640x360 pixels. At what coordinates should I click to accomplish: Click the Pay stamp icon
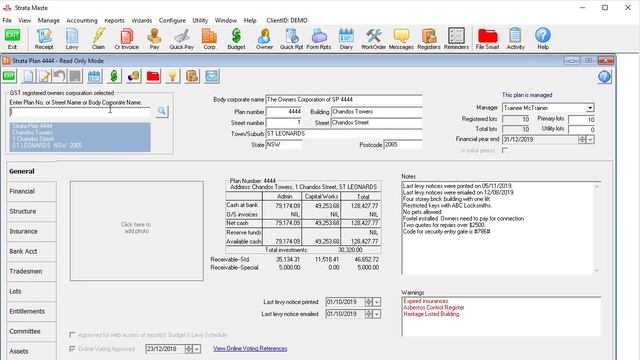coord(154,36)
